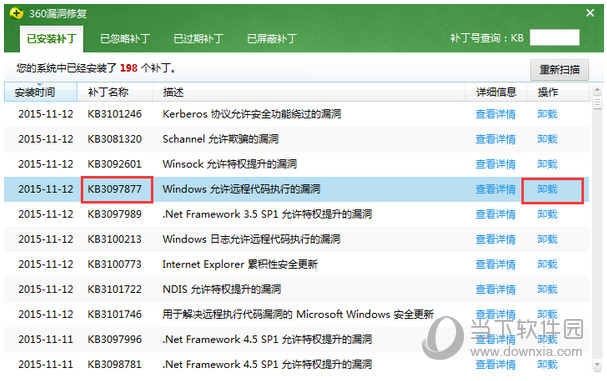Click the .Net Framework 3.5 SP1 description

tap(267, 214)
